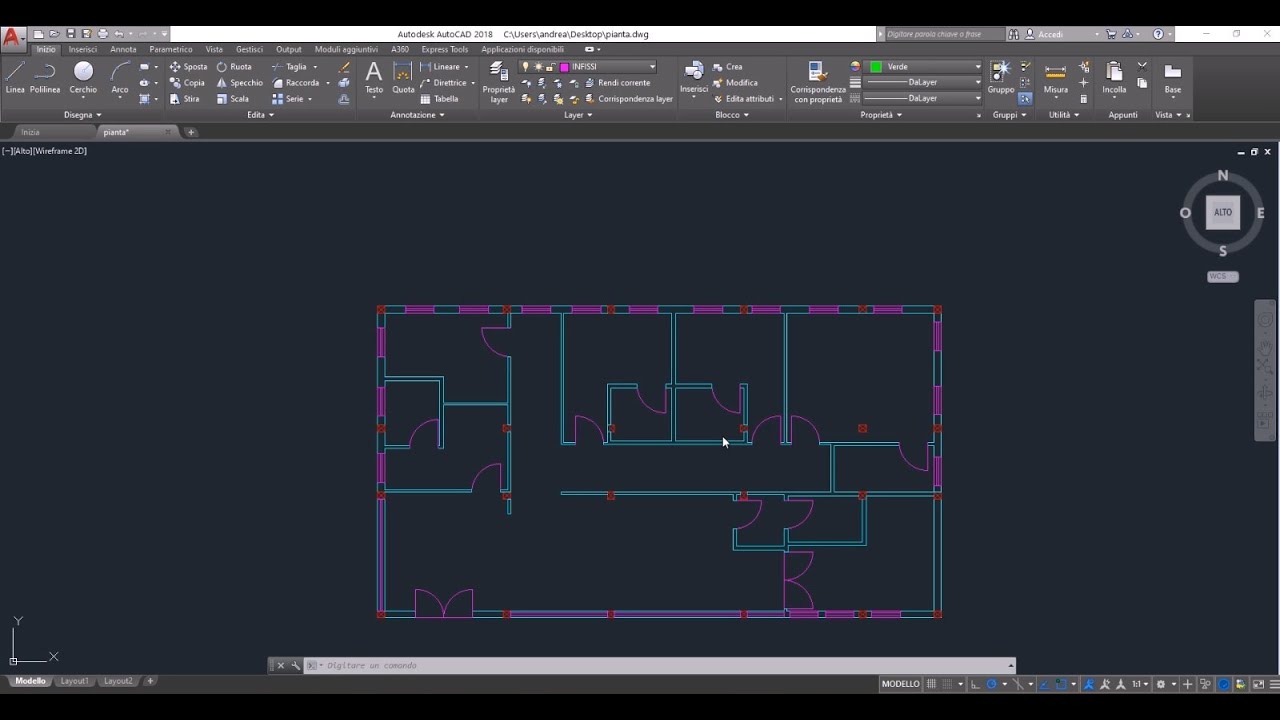Switch to the Annota tab
The image size is (1280, 720).
click(x=123, y=49)
